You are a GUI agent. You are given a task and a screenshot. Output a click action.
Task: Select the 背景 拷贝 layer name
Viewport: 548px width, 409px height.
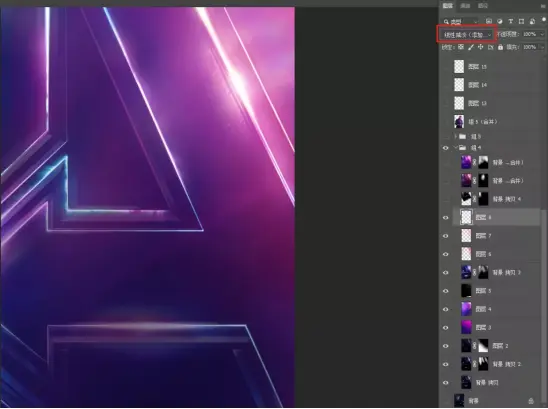pos(487,383)
